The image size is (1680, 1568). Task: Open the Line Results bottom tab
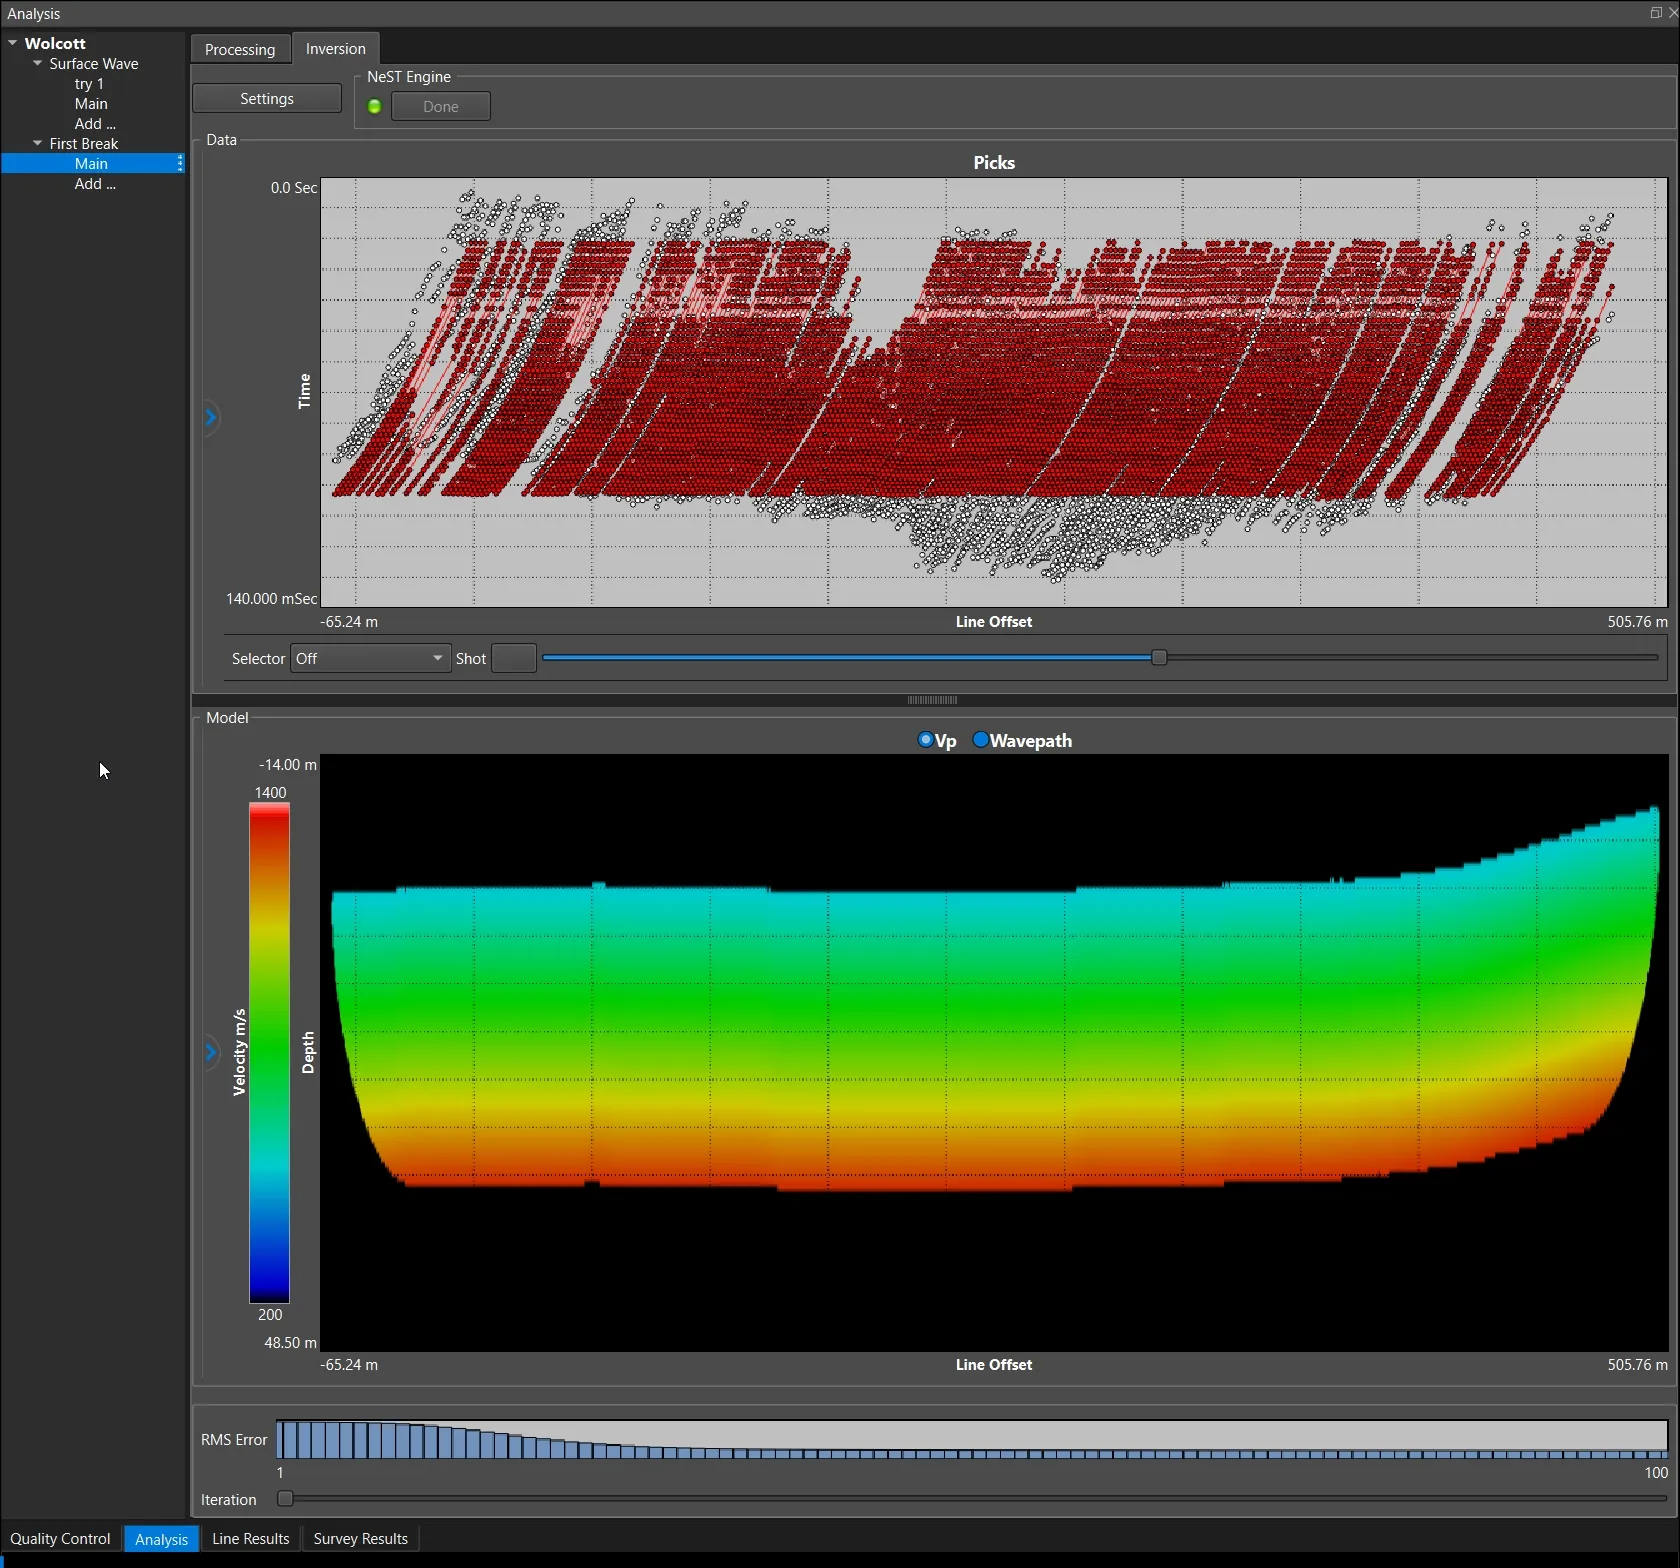point(250,1538)
